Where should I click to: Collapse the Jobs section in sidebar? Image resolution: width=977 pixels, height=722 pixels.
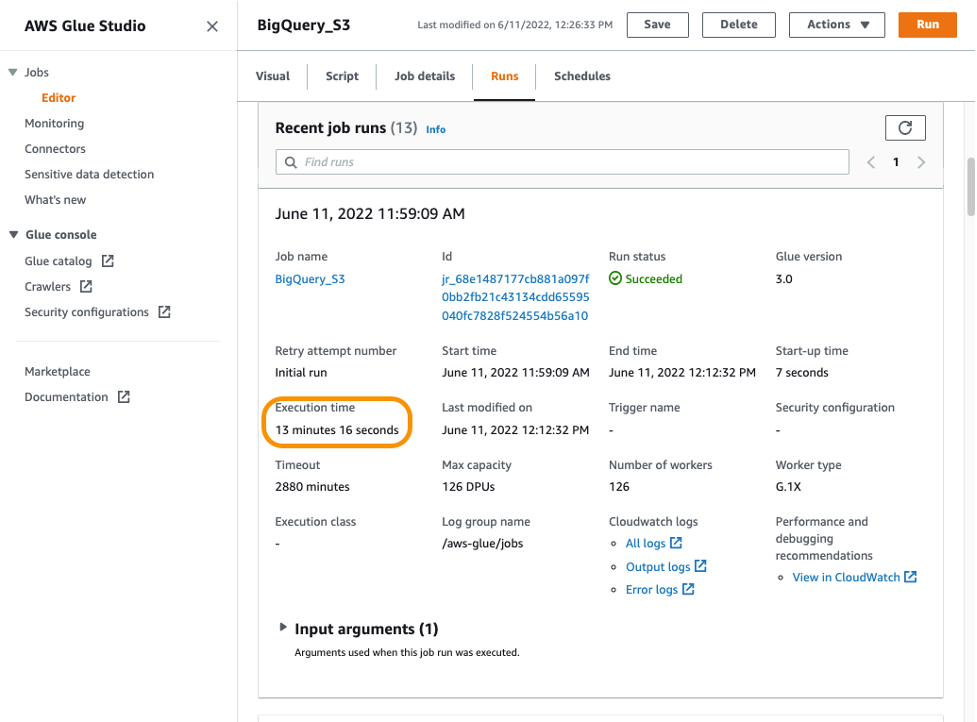point(13,73)
